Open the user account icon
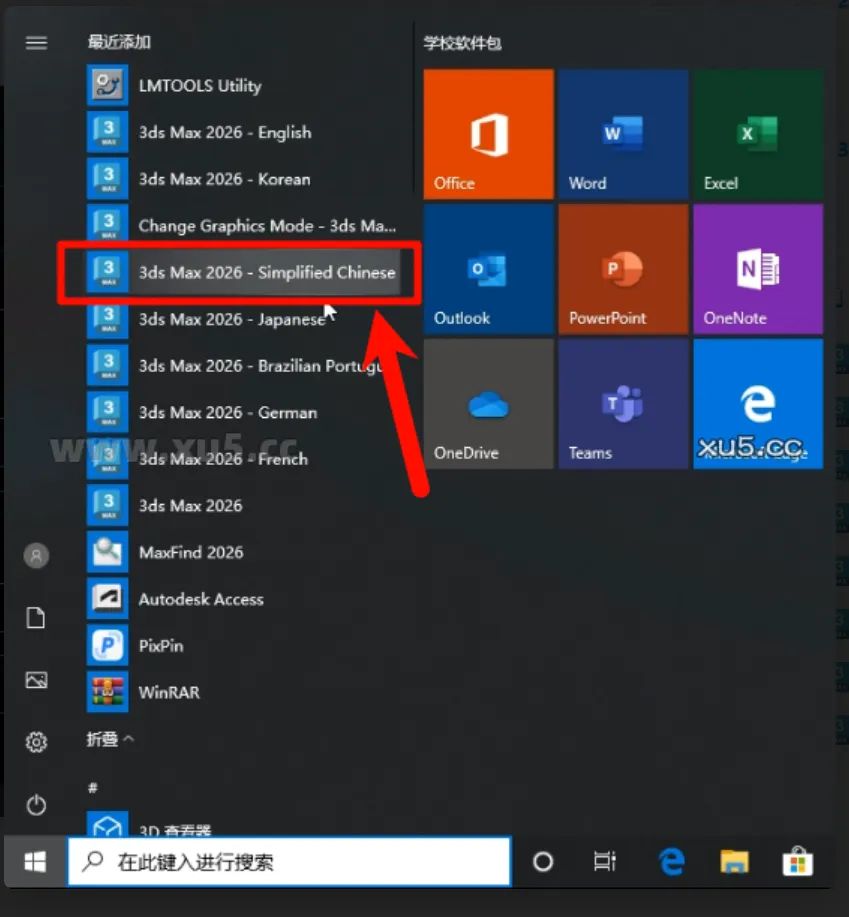 (36, 556)
